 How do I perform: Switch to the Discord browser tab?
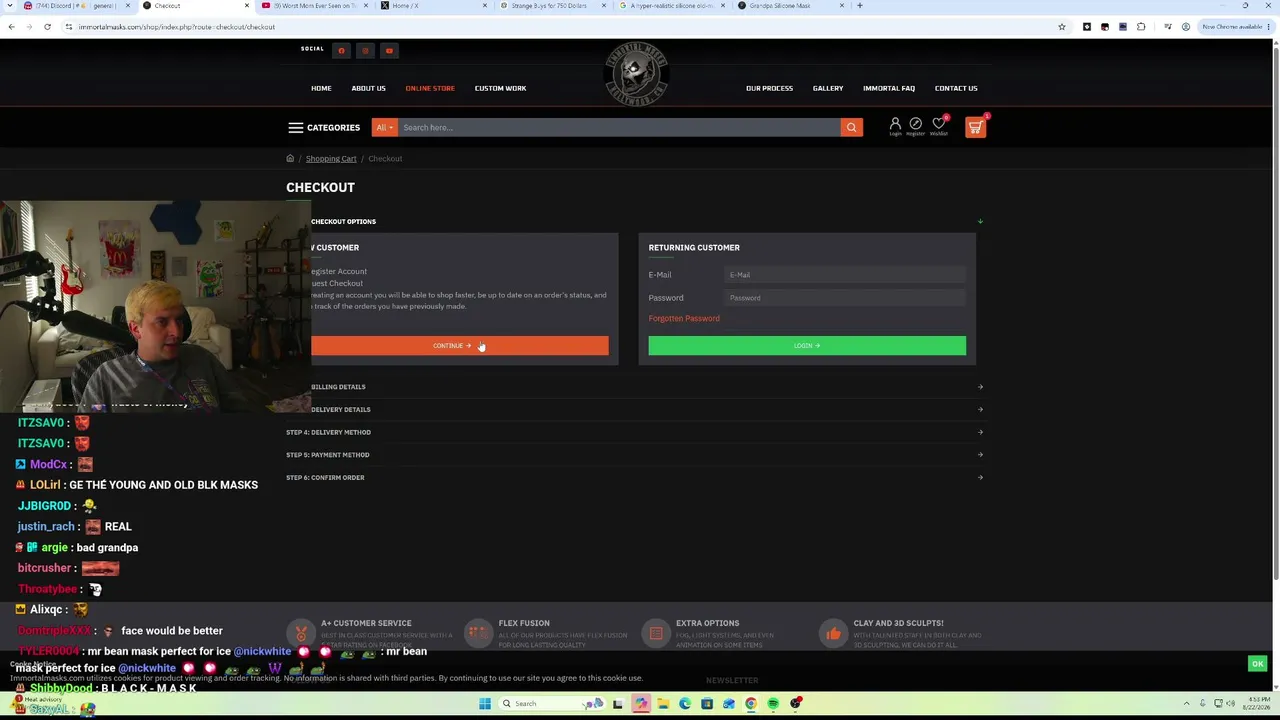76,6
